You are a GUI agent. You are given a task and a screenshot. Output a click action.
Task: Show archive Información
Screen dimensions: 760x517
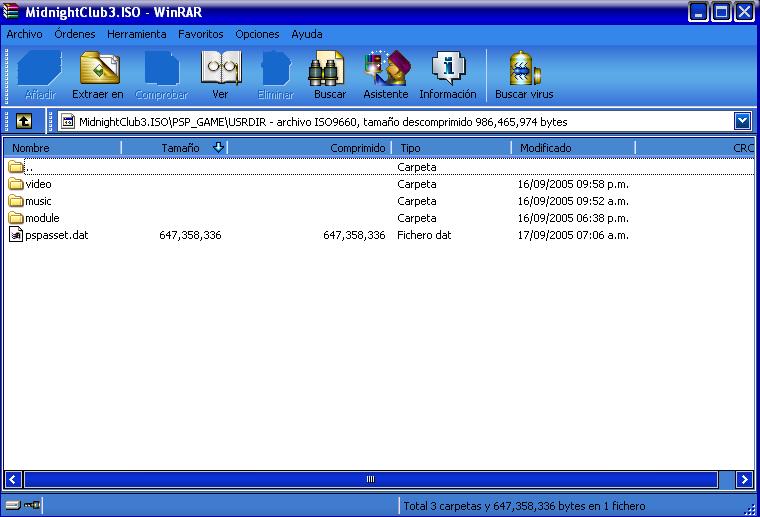click(447, 75)
